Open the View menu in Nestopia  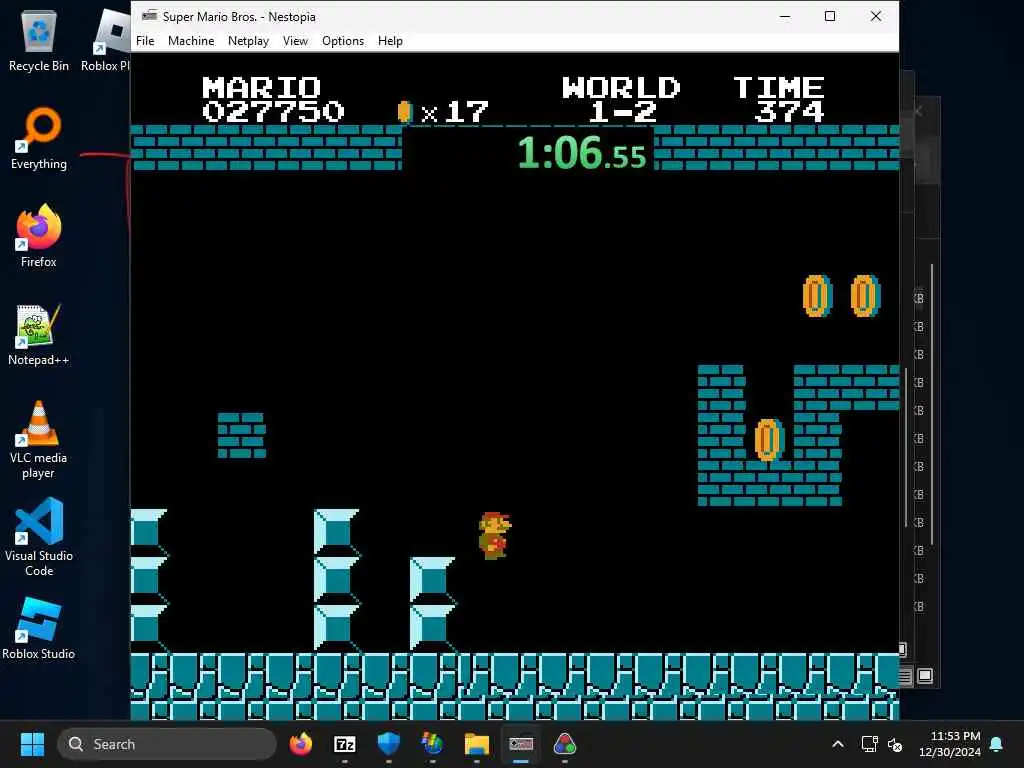(295, 40)
